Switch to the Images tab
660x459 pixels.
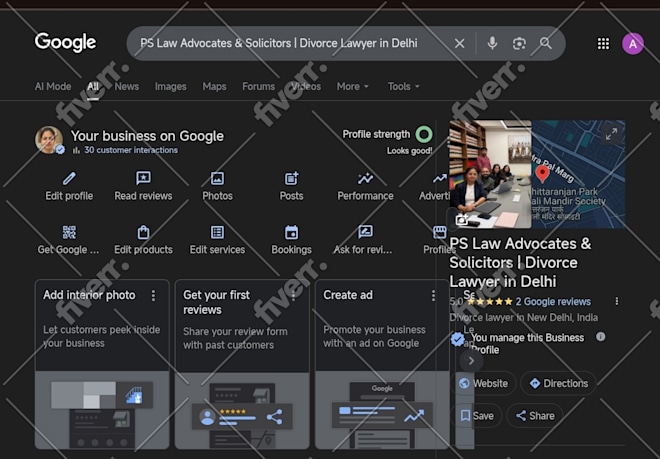click(x=170, y=86)
